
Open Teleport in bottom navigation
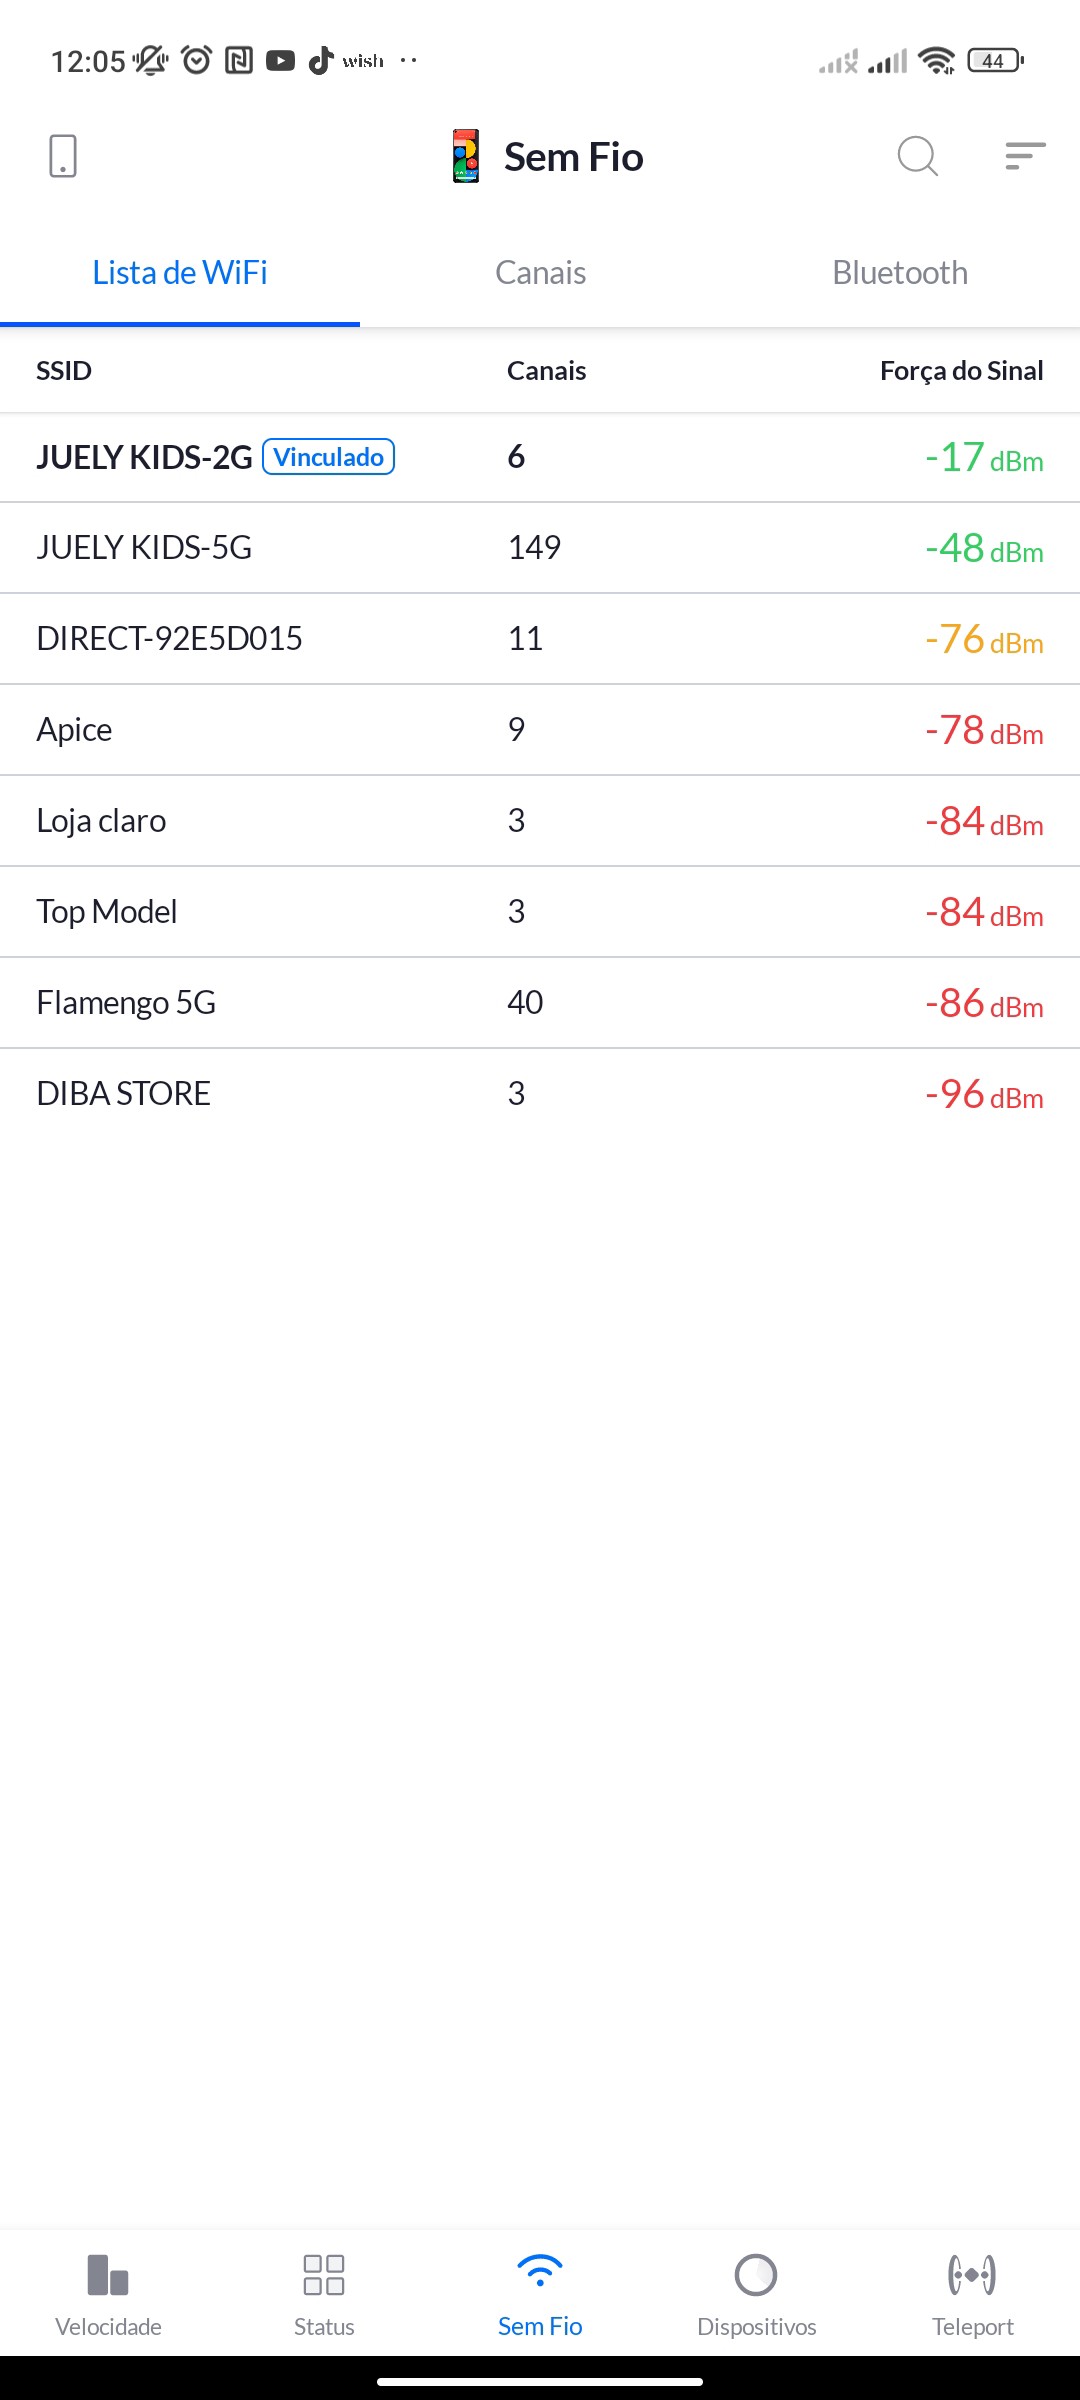(972, 2295)
